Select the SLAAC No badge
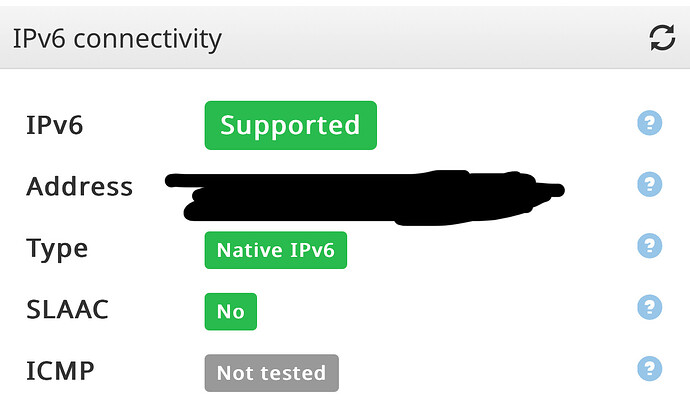The image size is (690, 402). click(x=231, y=311)
